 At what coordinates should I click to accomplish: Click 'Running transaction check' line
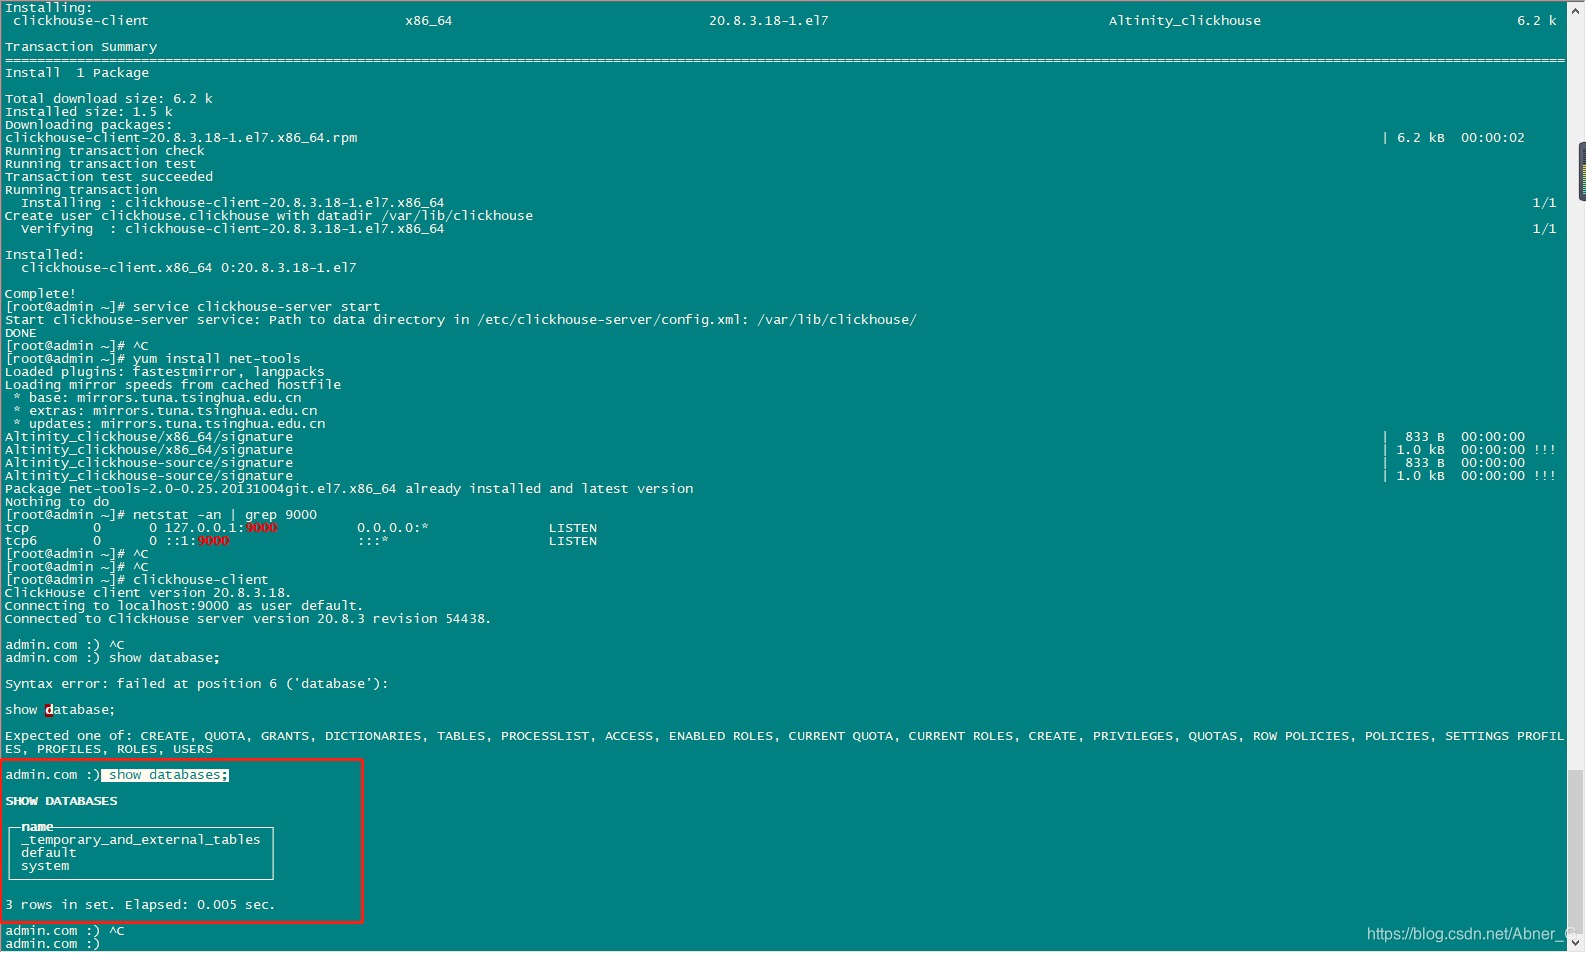pos(105,151)
